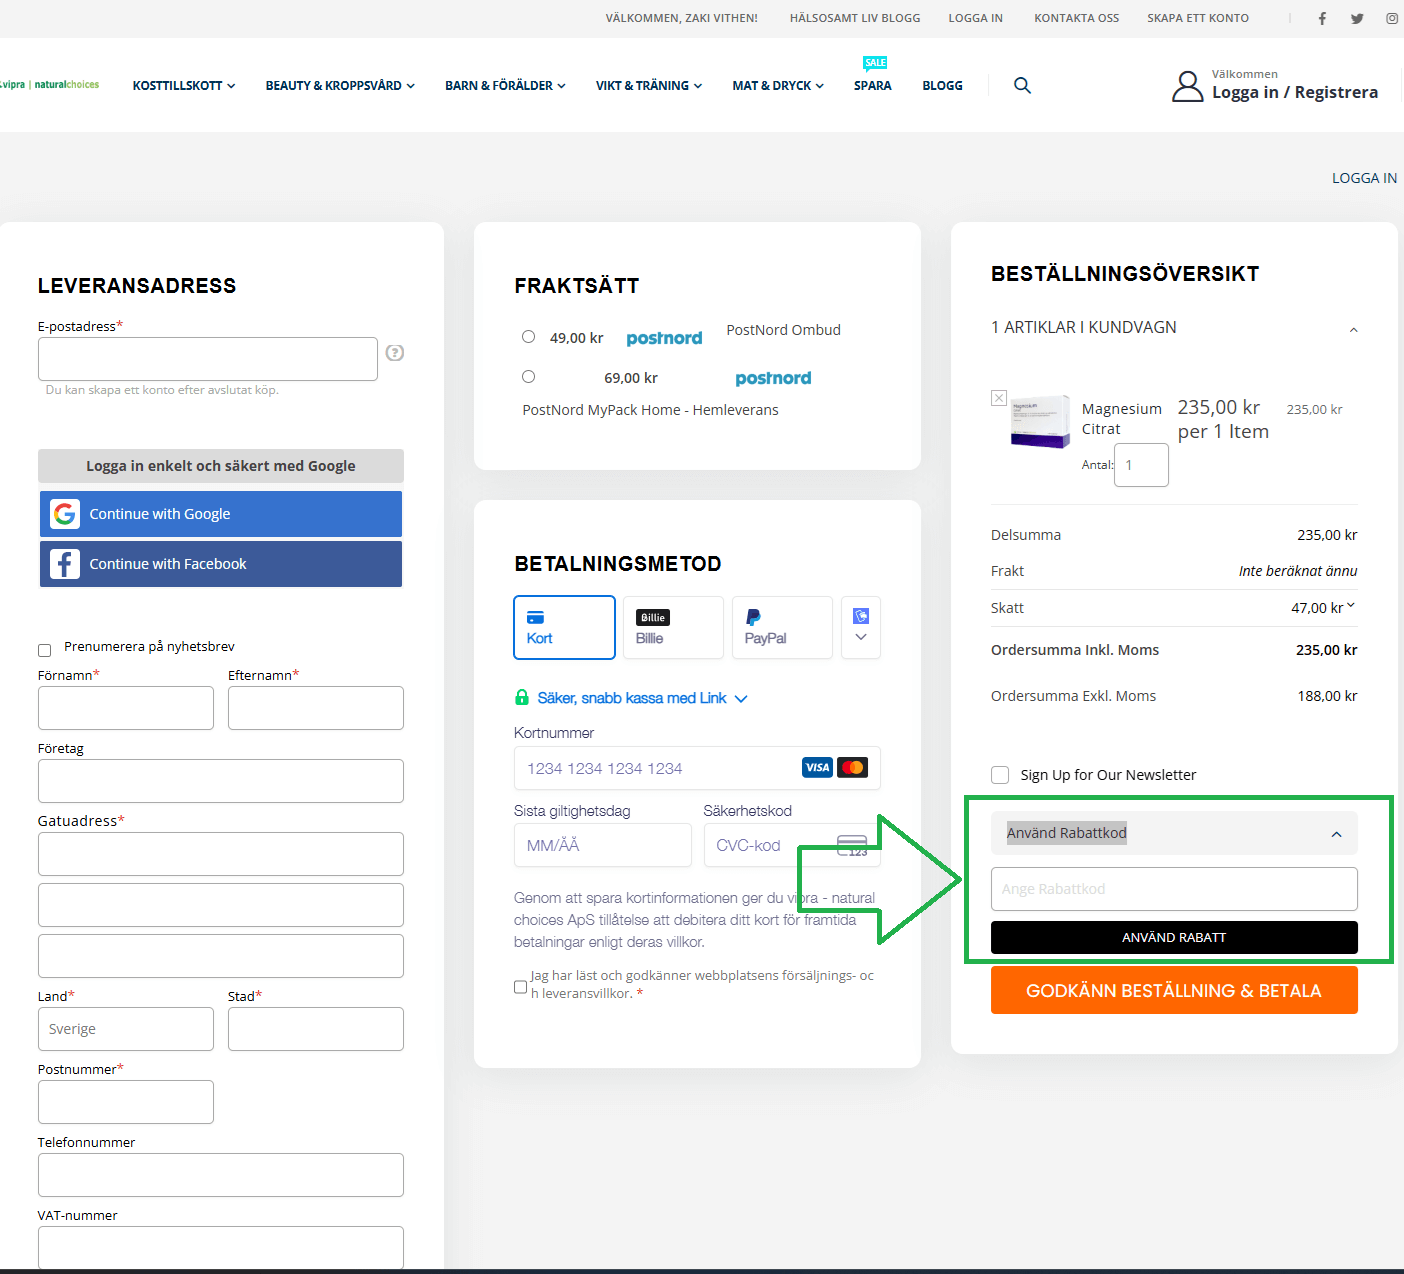Open the Kosttillskott menu

(x=184, y=86)
